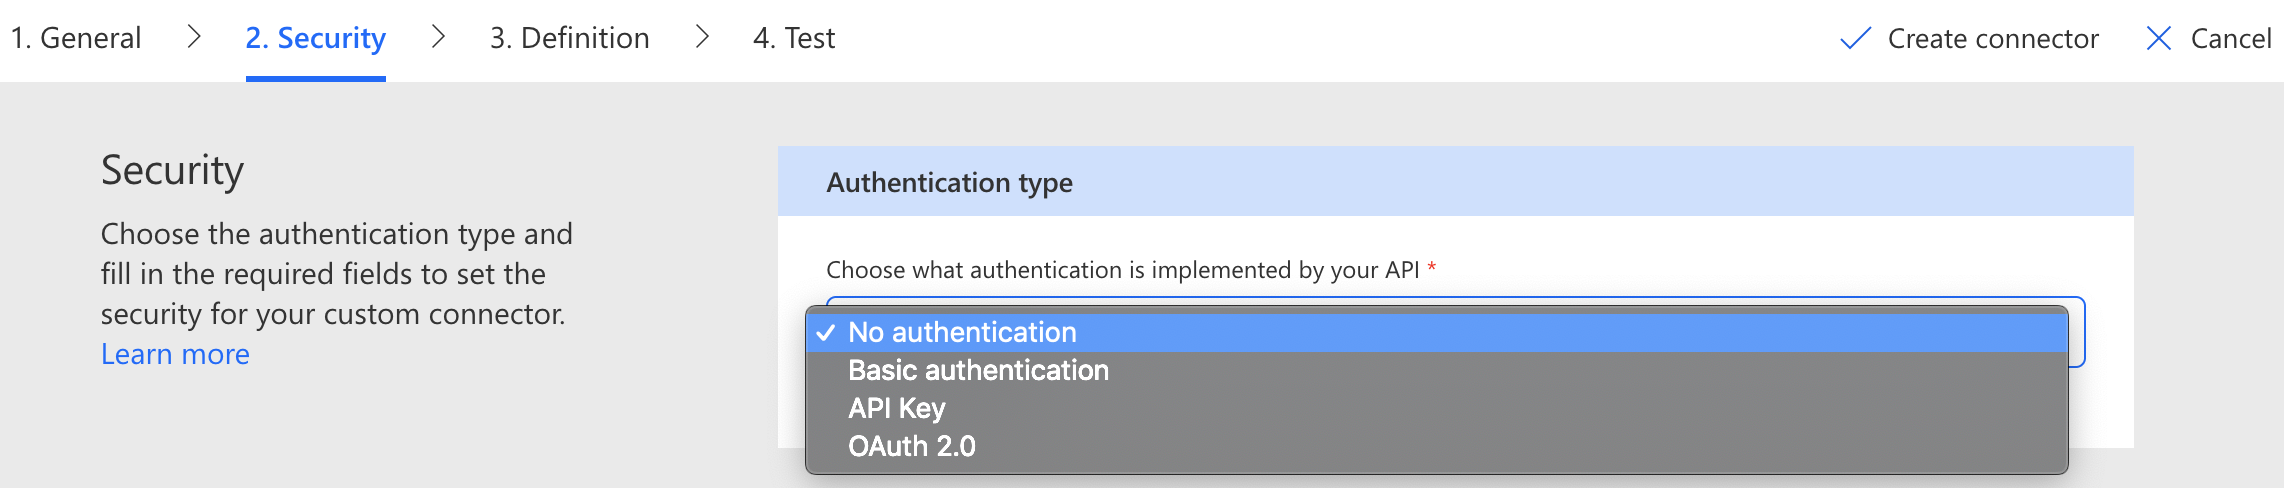The image size is (2284, 488).
Task: Open the Learn more link
Action: 175,354
